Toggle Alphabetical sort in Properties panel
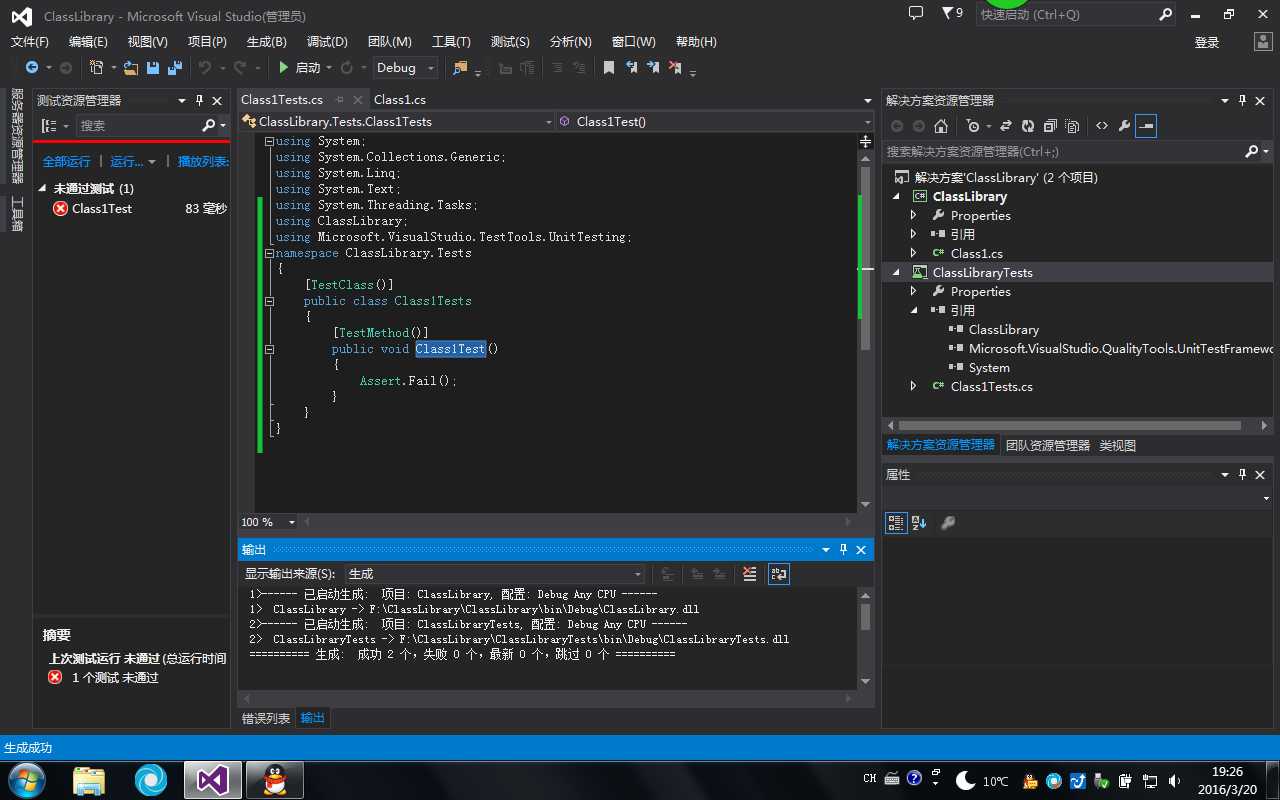This screenshot has height=800, width=1280. tap(919, 523)
